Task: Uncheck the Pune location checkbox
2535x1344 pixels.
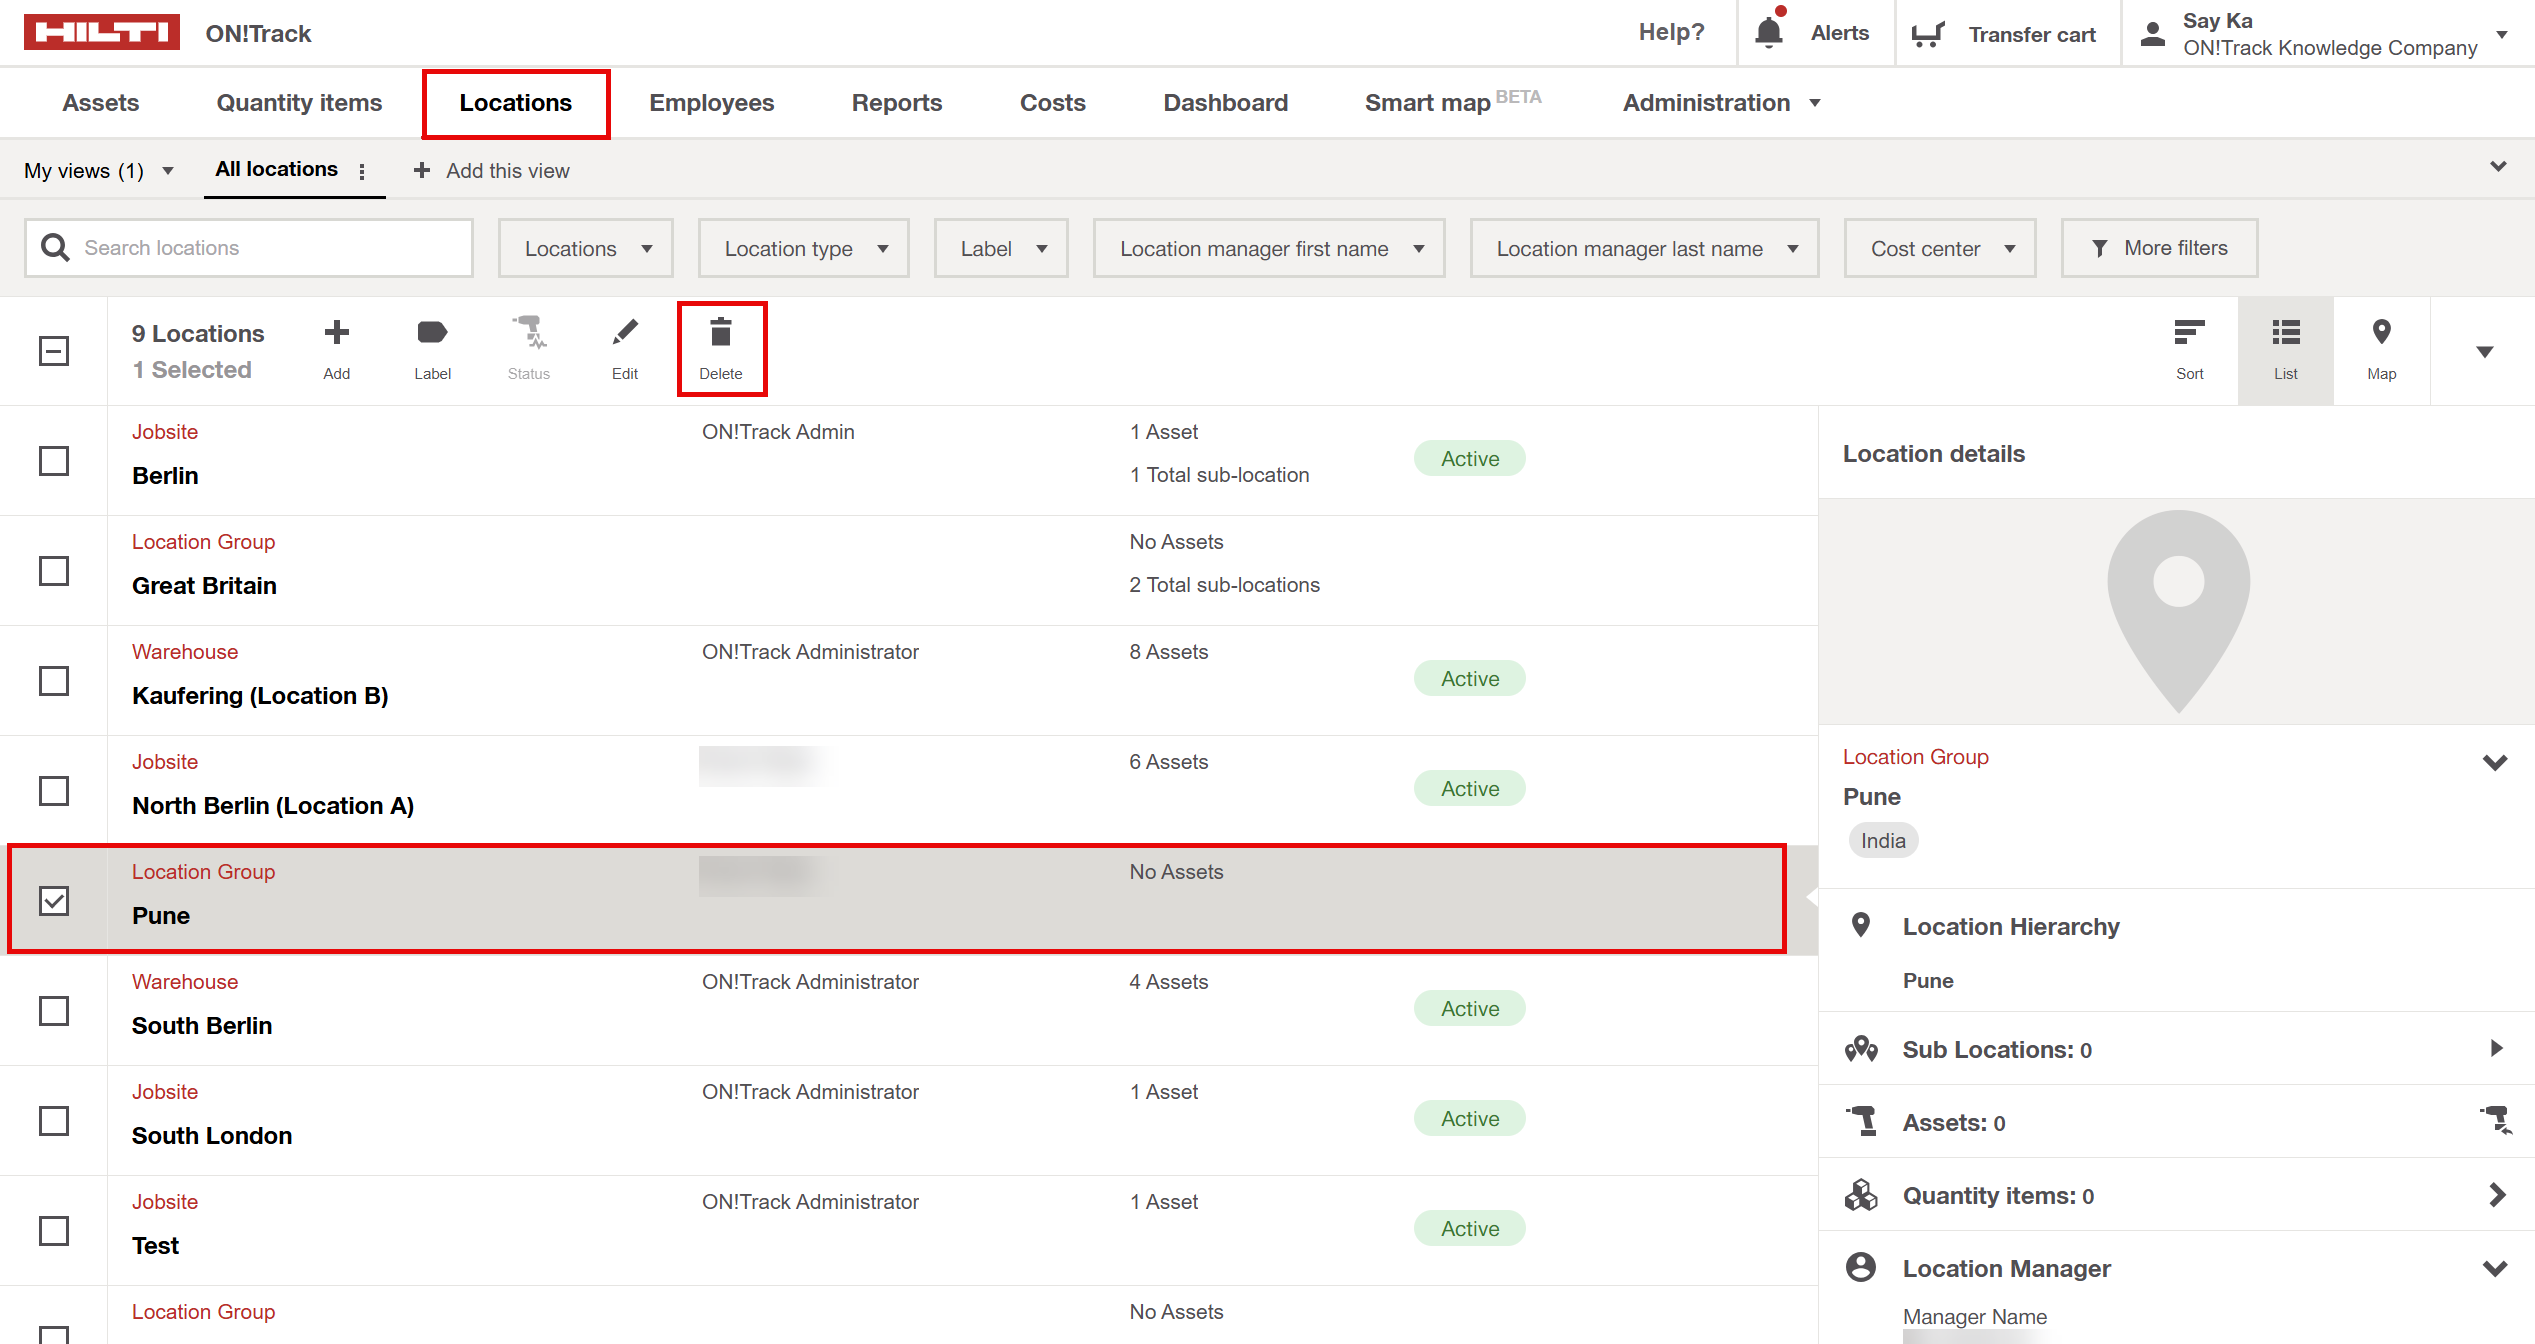Action: pyautogui.click(x=54, y=901)
